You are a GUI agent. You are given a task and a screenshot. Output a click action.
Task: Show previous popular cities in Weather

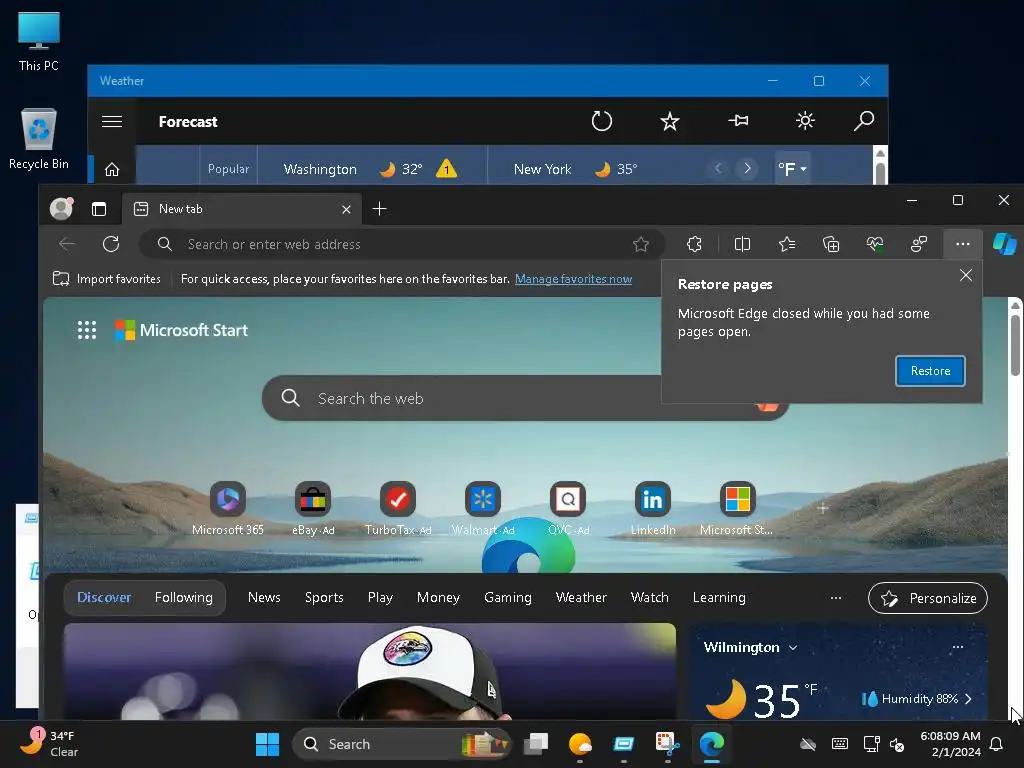tap(718, 168)
